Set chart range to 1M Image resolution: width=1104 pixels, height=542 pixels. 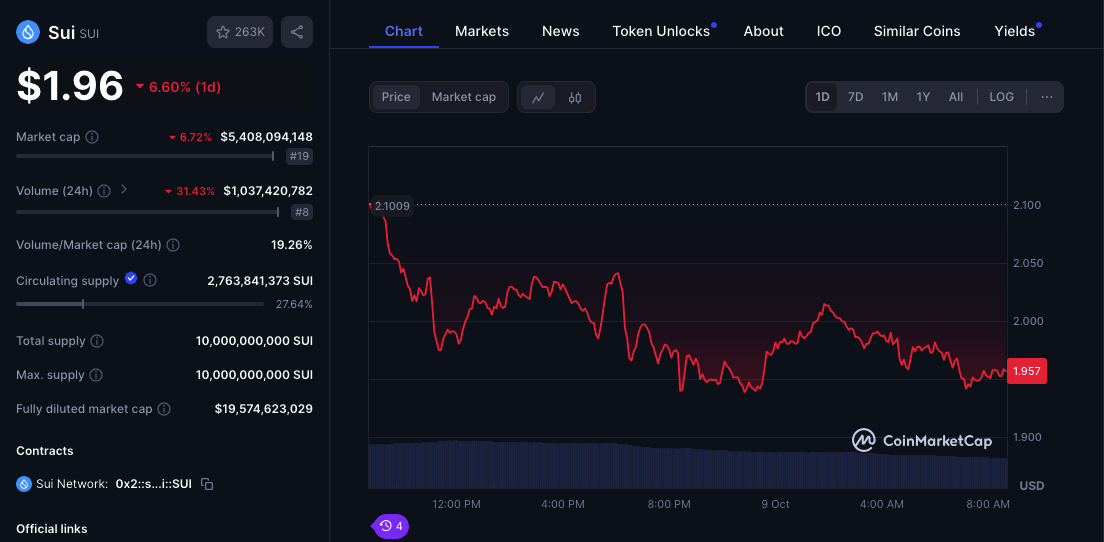coord(890,97)
